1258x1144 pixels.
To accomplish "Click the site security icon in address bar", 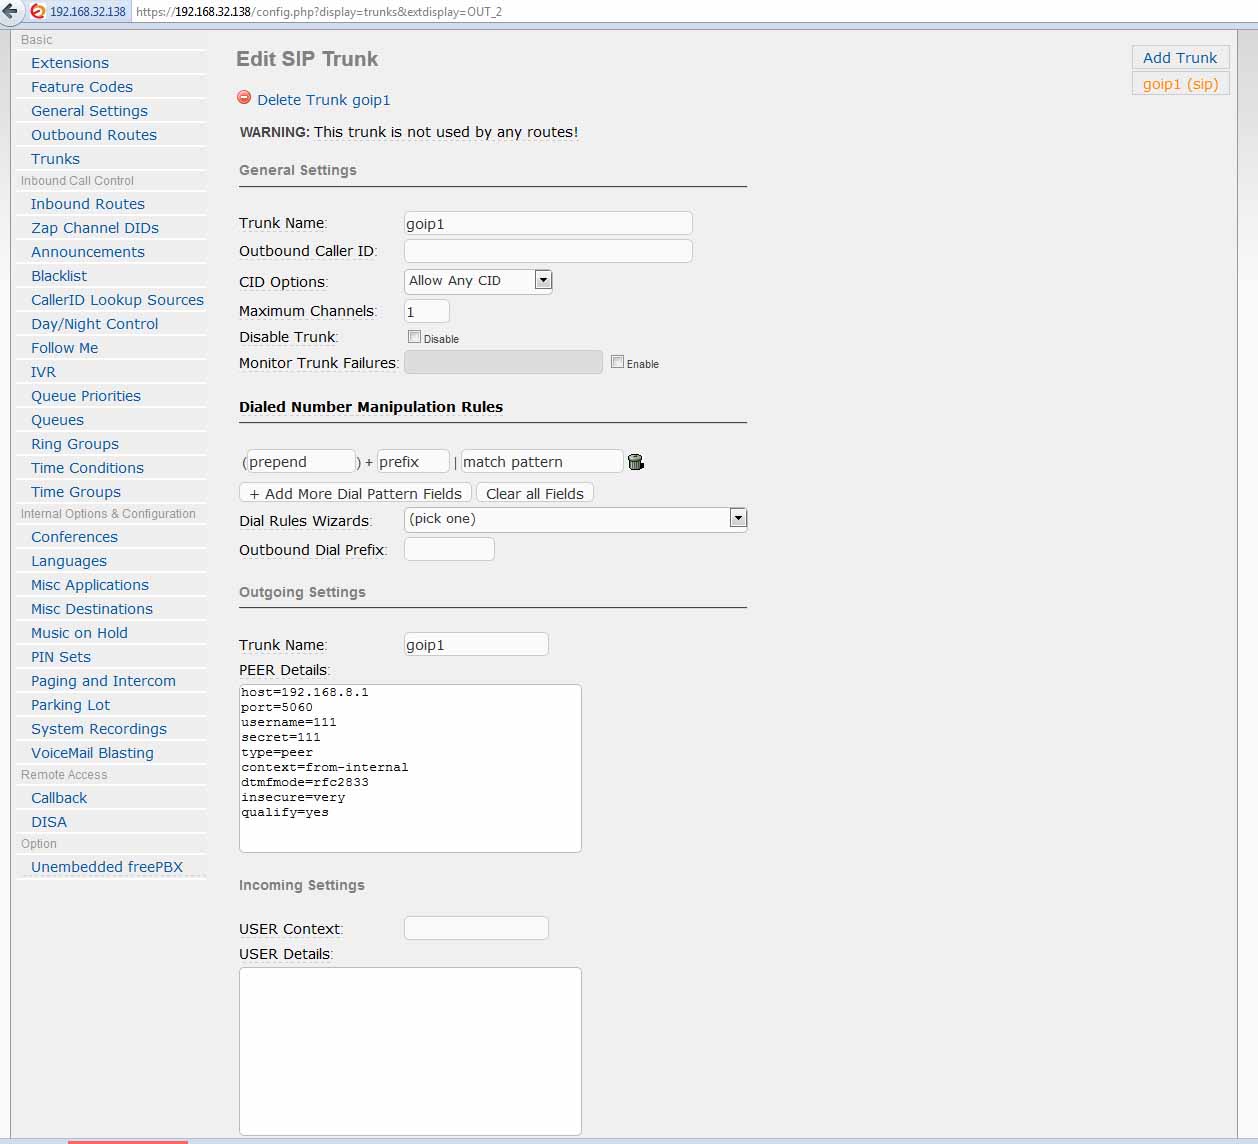I will tap(38, 12).
